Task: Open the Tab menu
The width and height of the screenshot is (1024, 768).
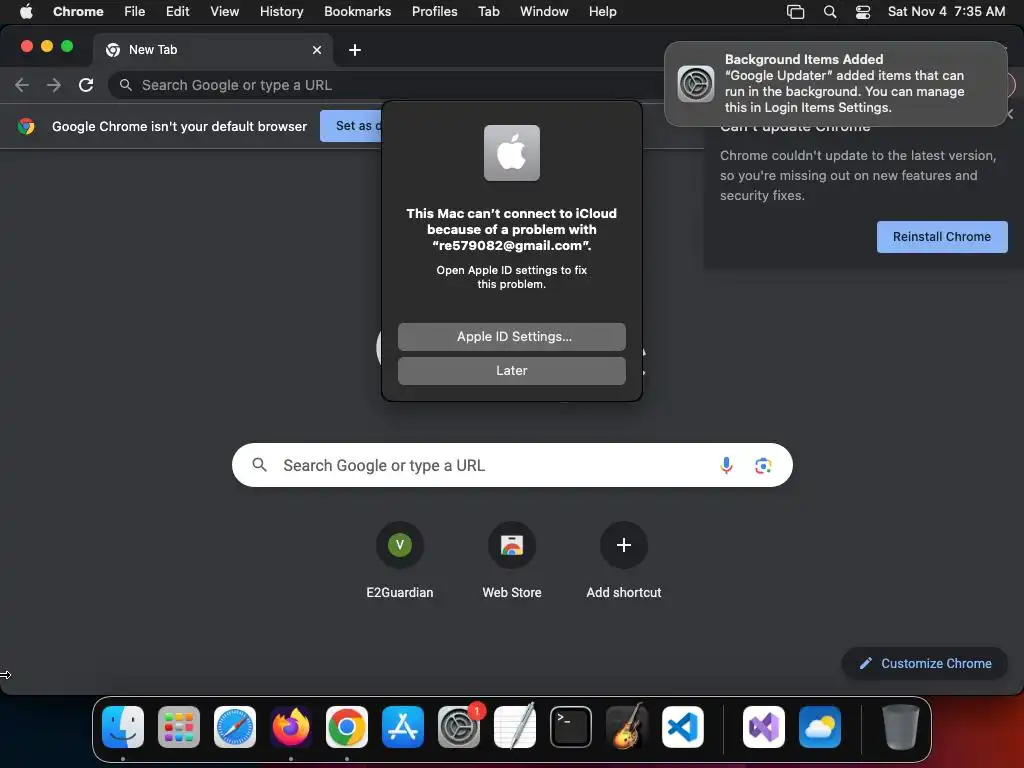Action: click(488, 11)
